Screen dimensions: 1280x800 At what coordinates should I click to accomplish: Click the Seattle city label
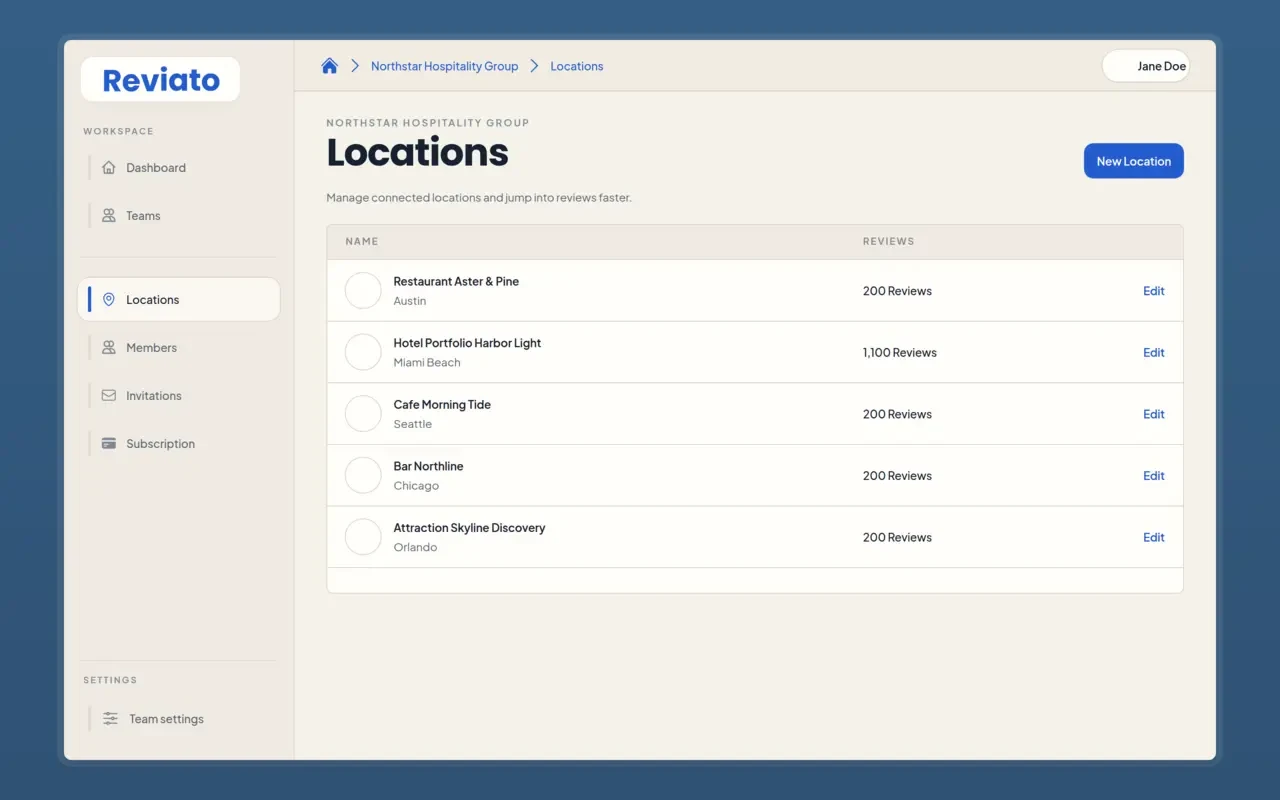(x=413, y=424)
